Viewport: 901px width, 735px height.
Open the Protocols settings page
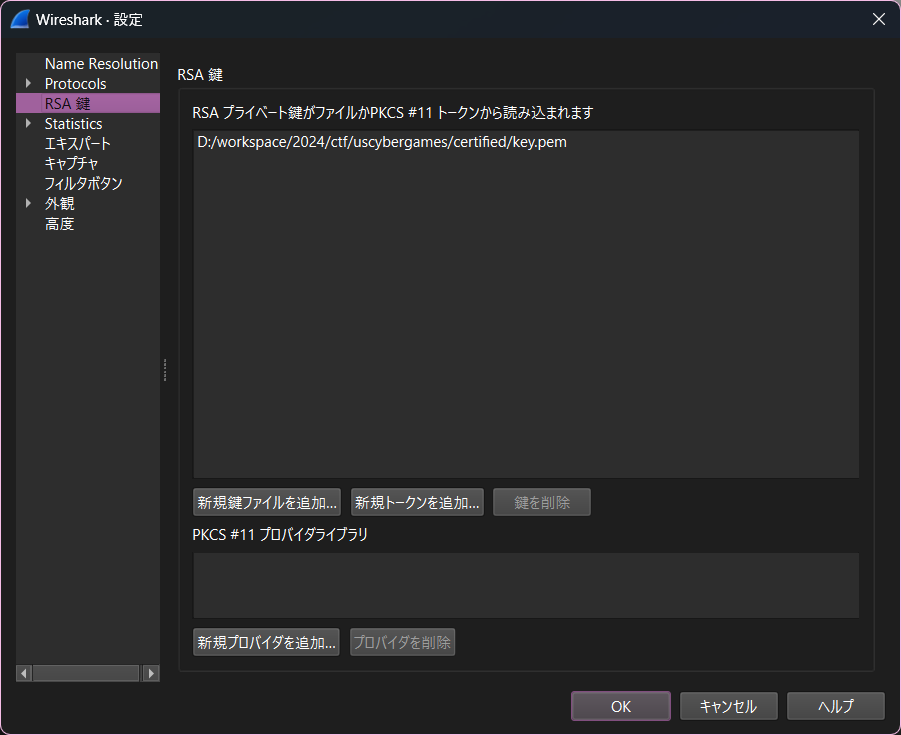pos(75,84)
